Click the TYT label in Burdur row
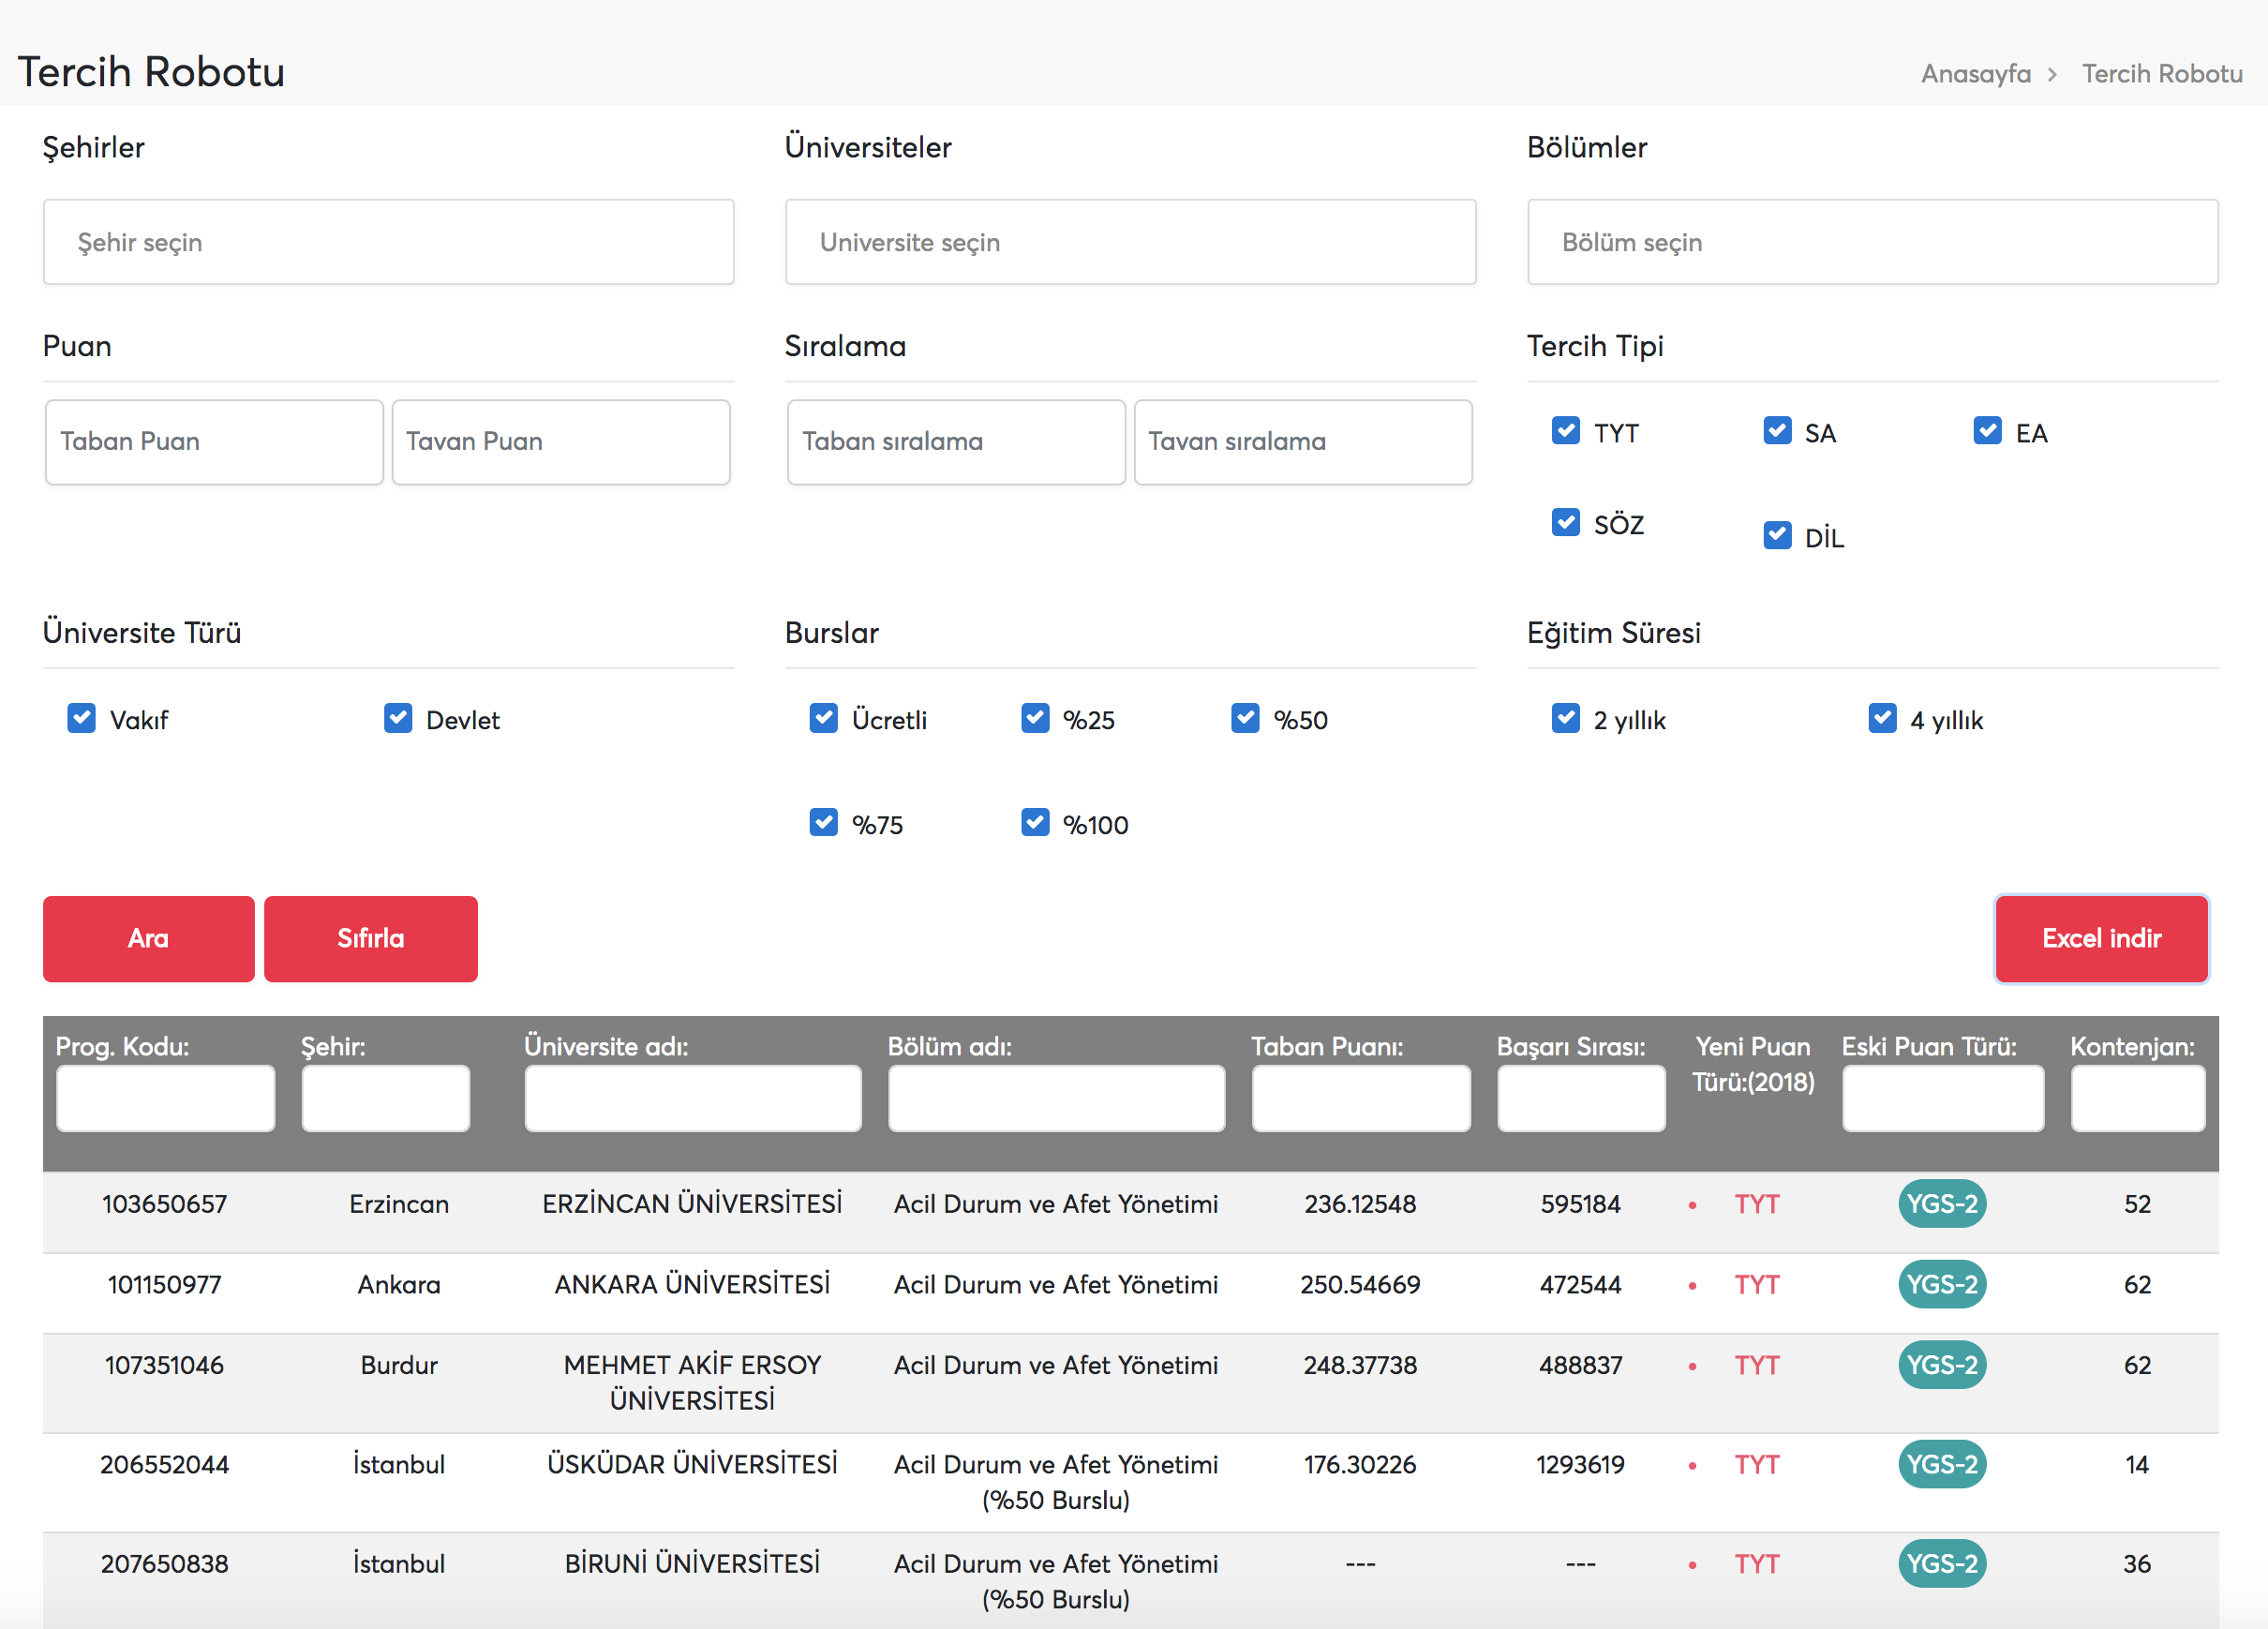 tap(1756, 1365)
